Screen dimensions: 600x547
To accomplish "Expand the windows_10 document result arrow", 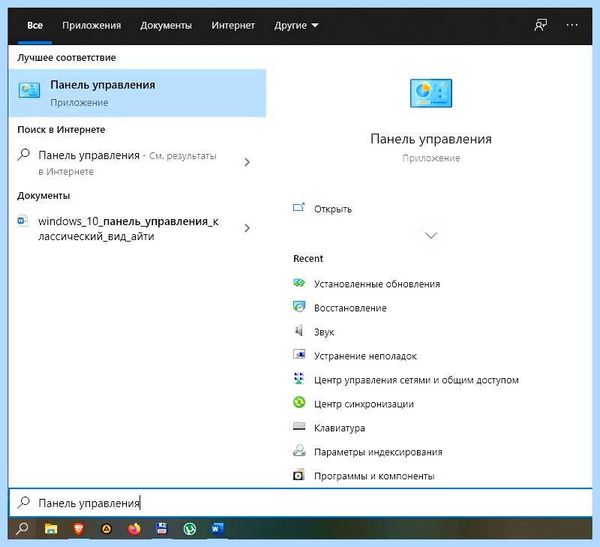I will [x=247, y=228].
